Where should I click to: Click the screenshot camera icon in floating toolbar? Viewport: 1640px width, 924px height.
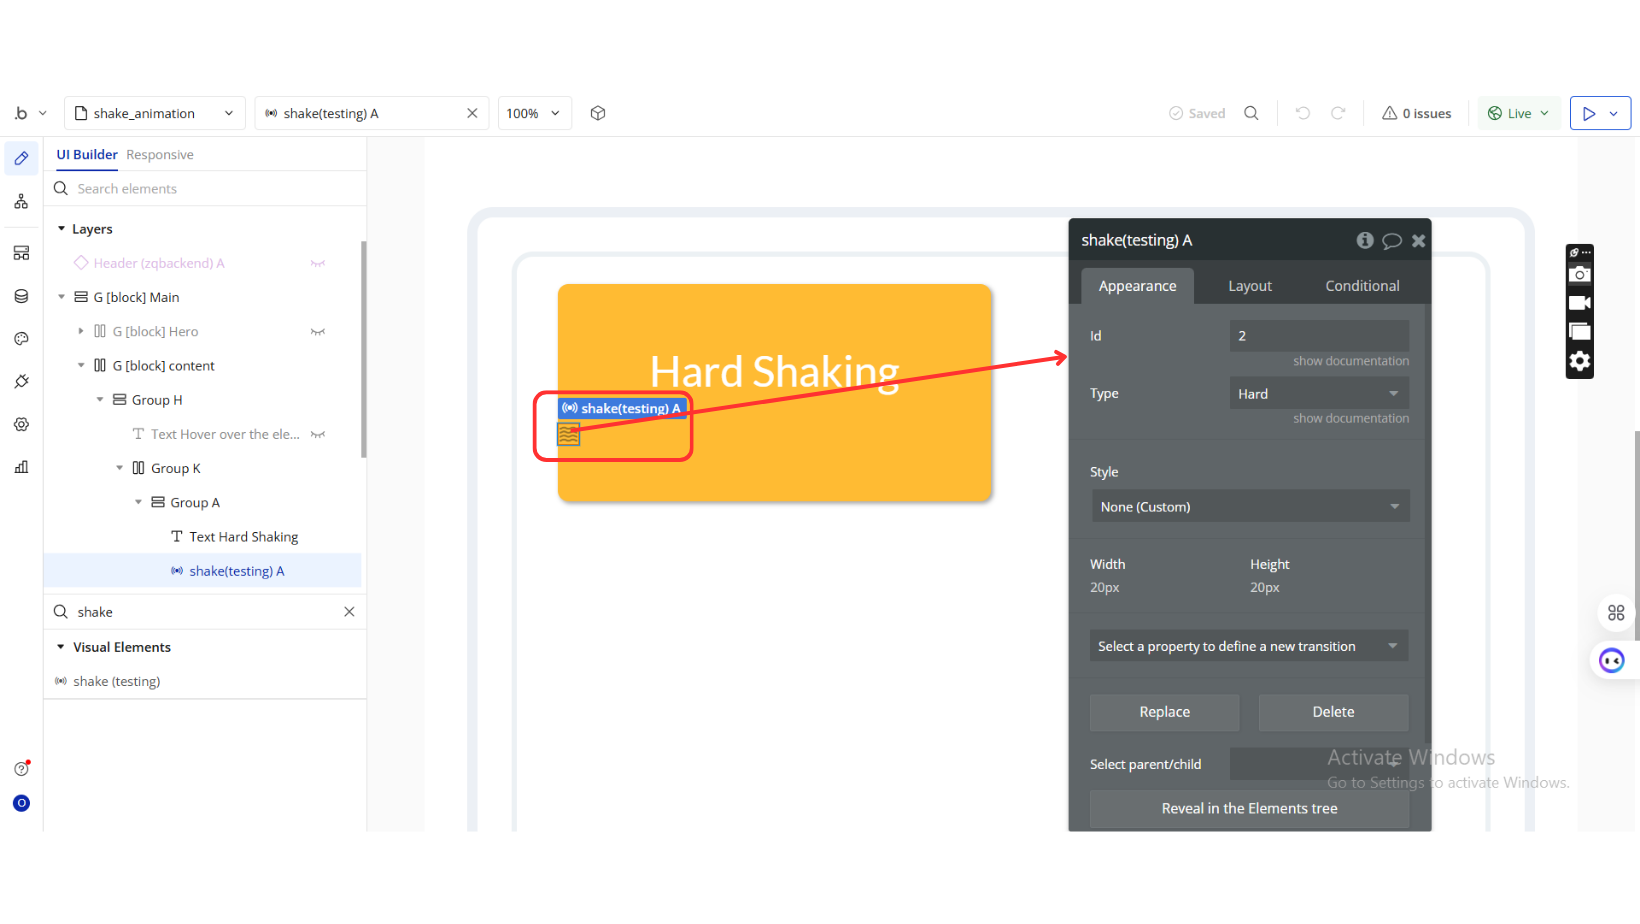[x=1580, y=275]
